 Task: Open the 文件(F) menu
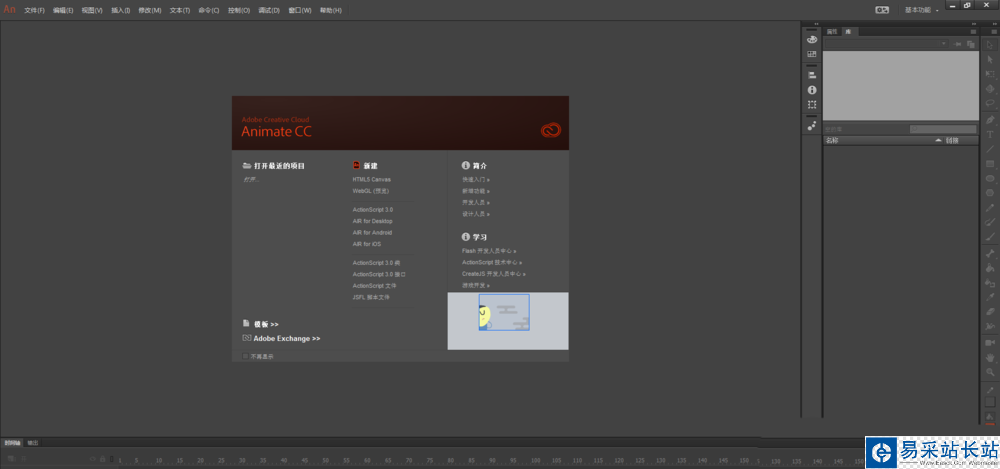34,10
